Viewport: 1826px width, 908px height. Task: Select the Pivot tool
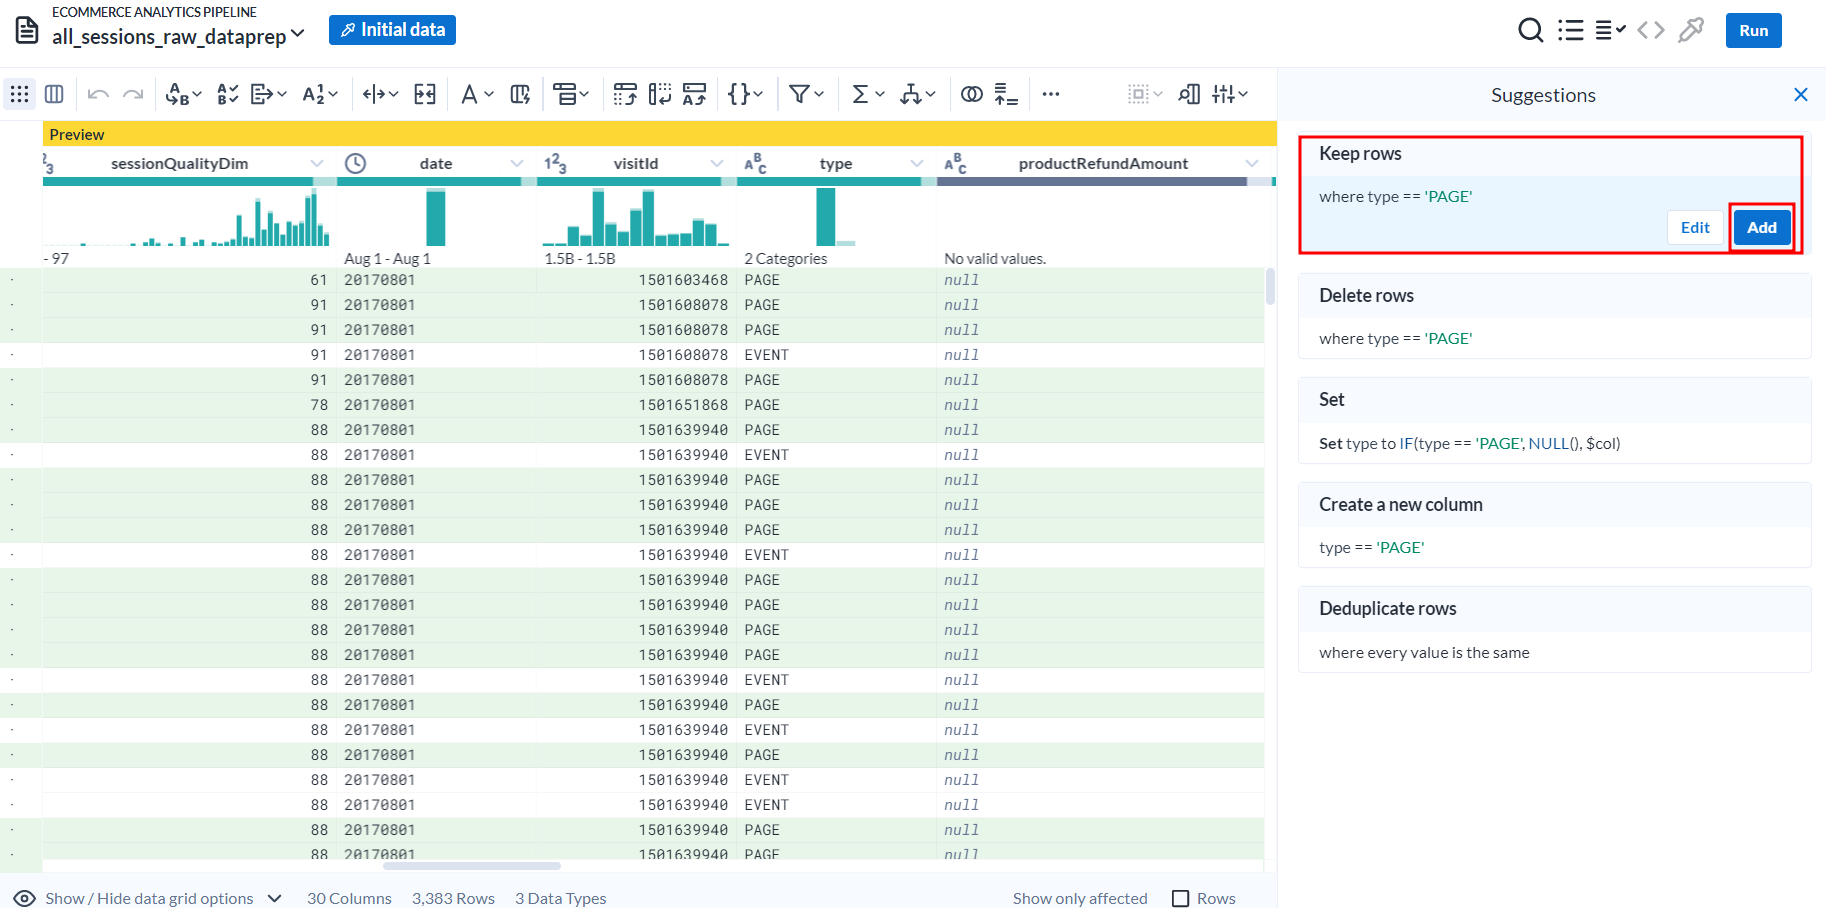tap(625, 94)
